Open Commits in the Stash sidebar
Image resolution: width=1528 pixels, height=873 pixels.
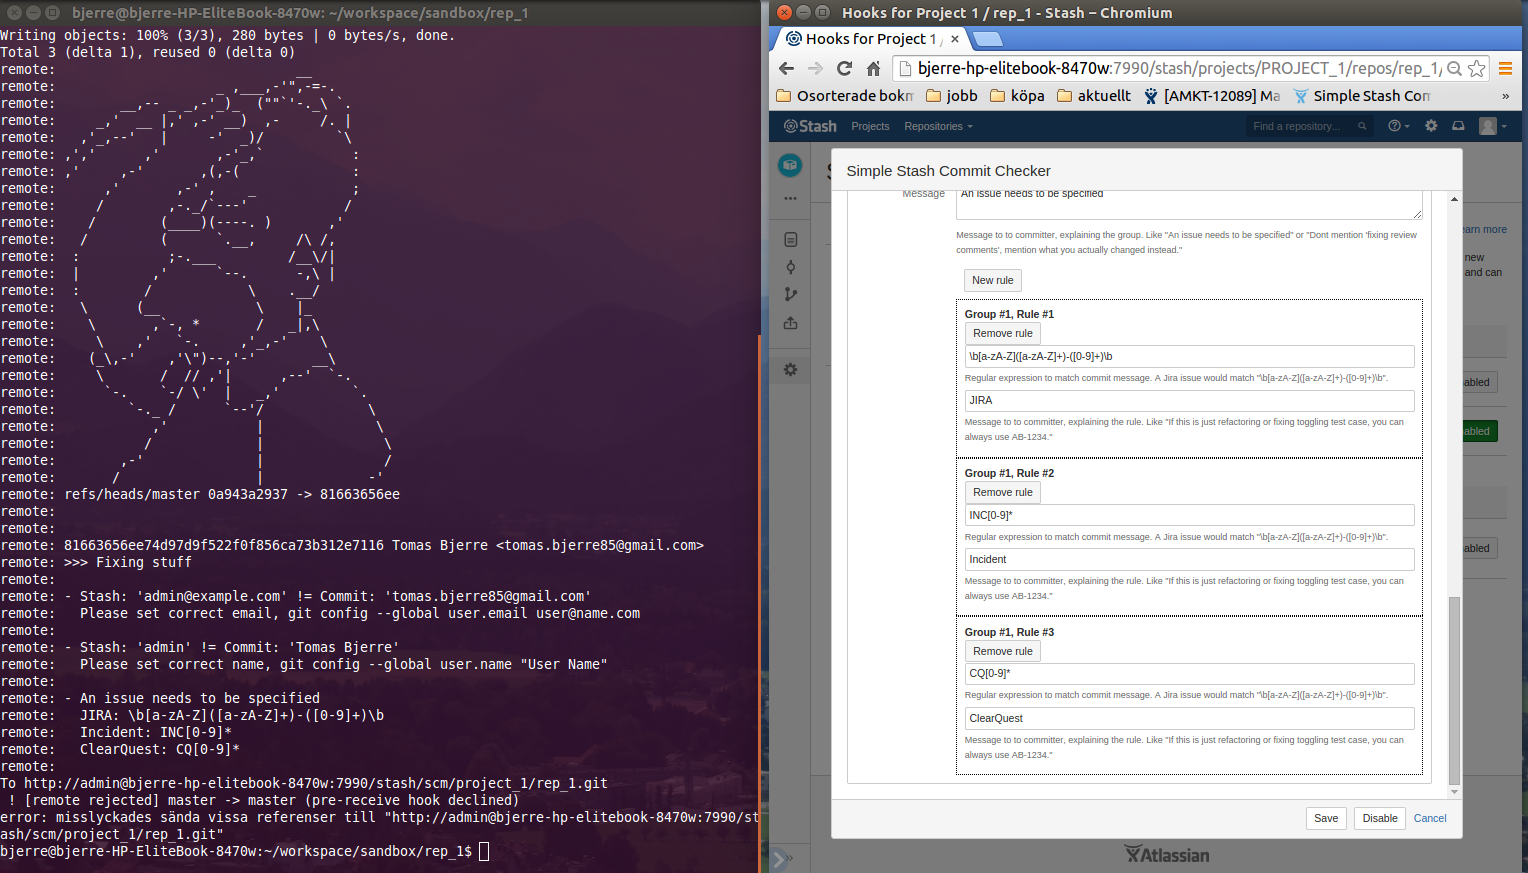(x=790, y=267)
